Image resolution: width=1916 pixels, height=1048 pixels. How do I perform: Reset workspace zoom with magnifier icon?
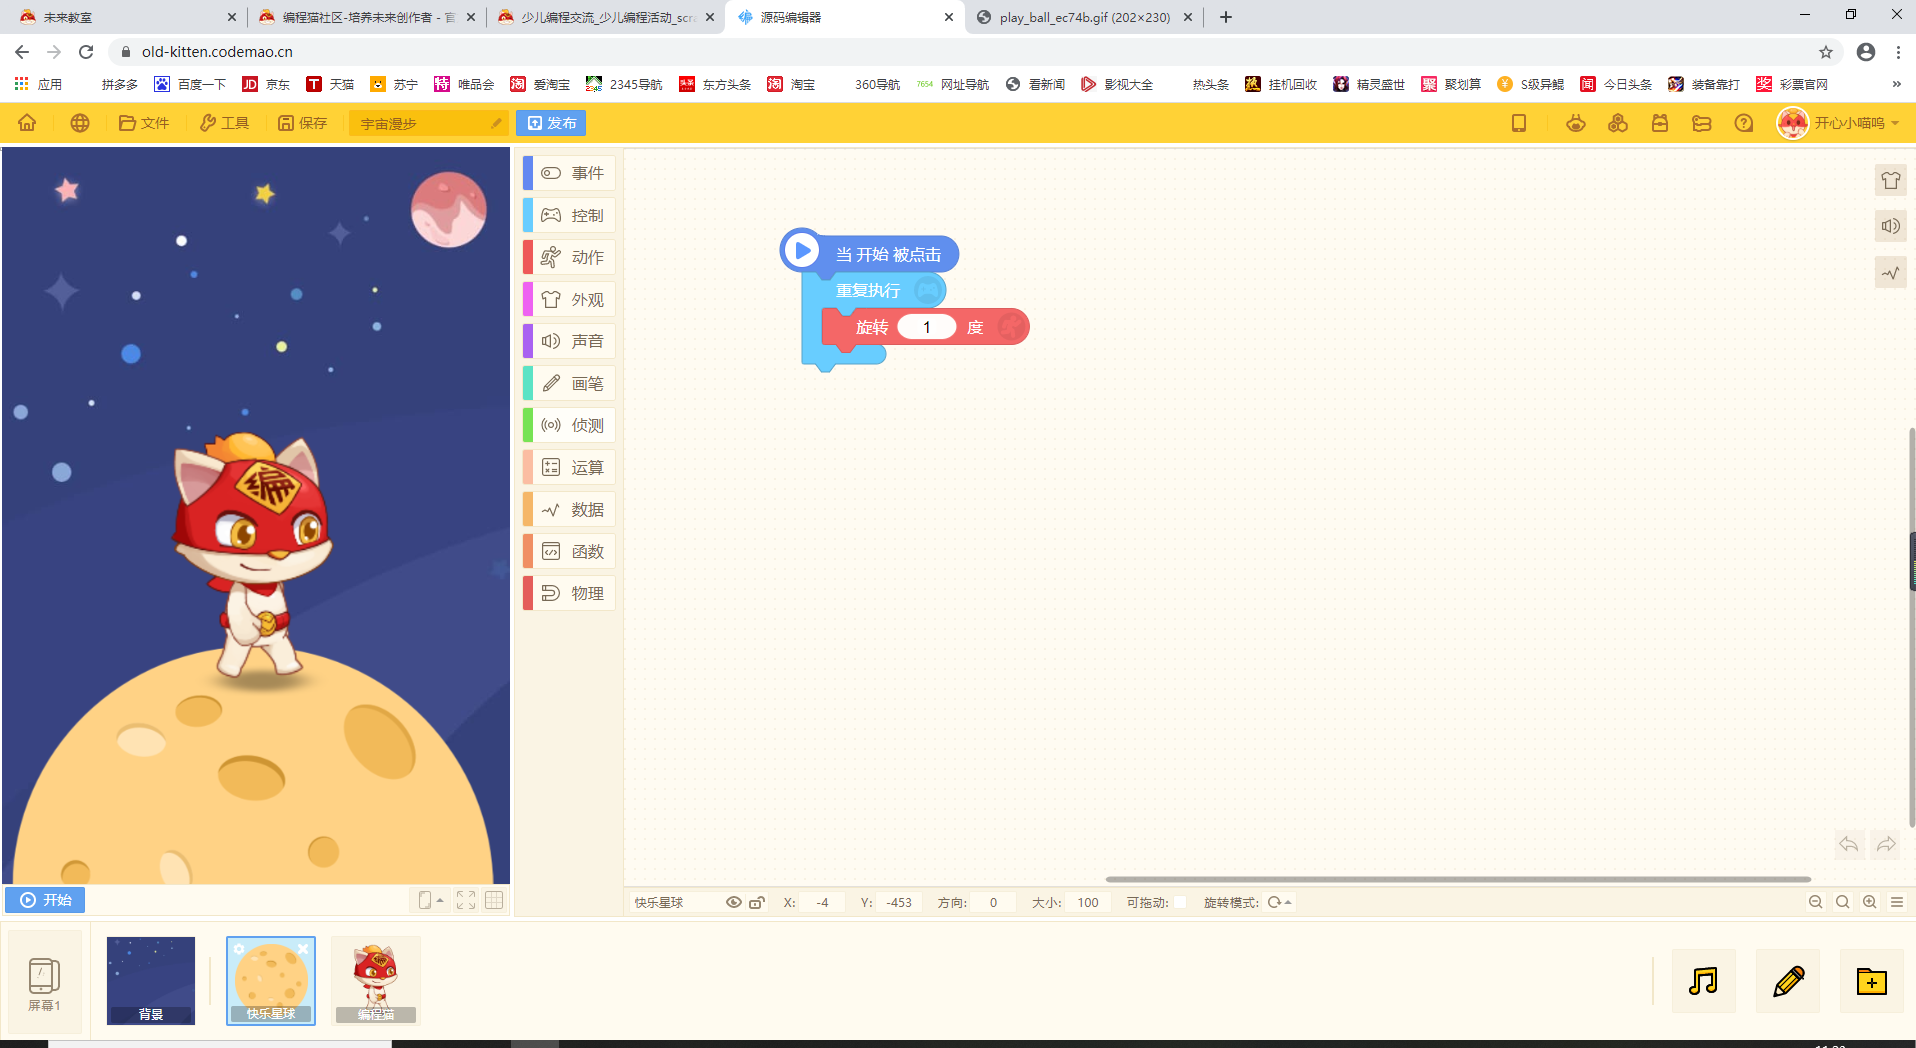[1843, 902]
